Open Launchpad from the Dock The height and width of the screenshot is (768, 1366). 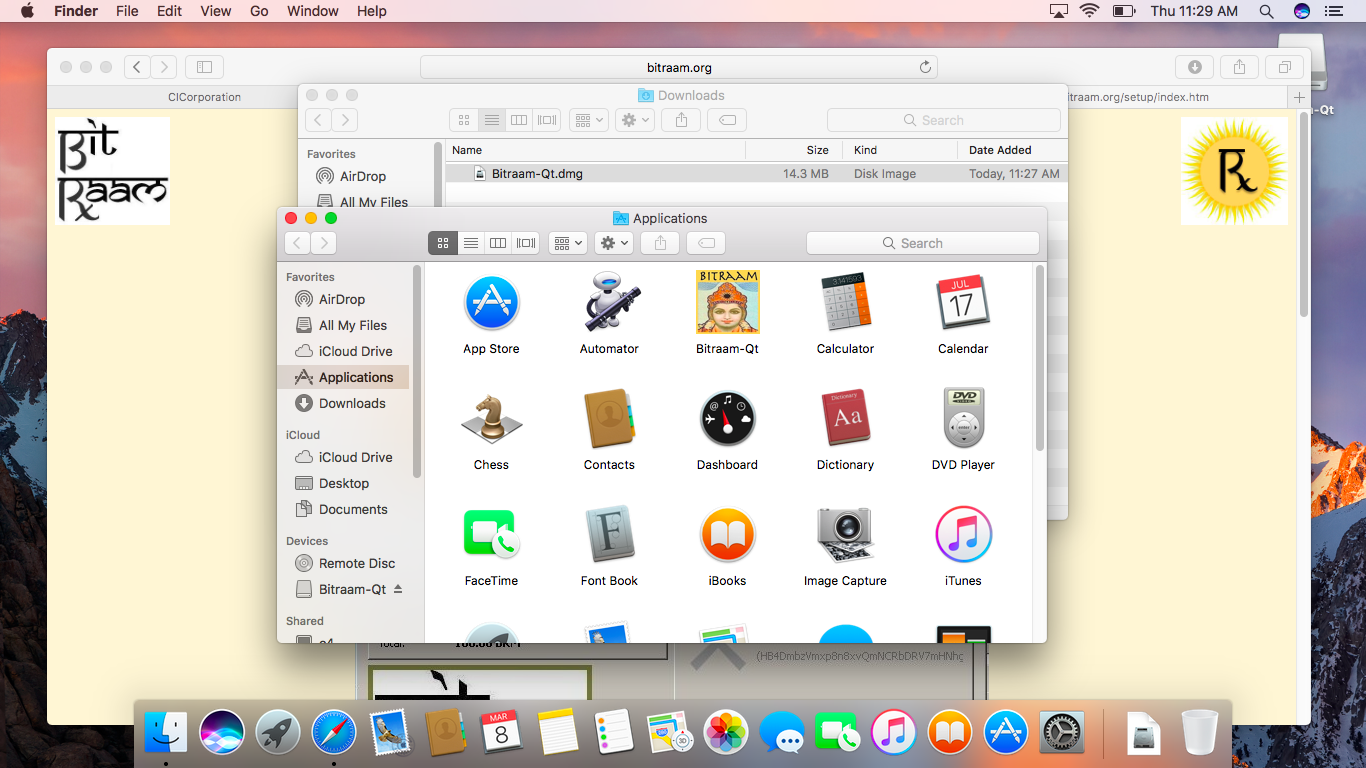[278, 732]
